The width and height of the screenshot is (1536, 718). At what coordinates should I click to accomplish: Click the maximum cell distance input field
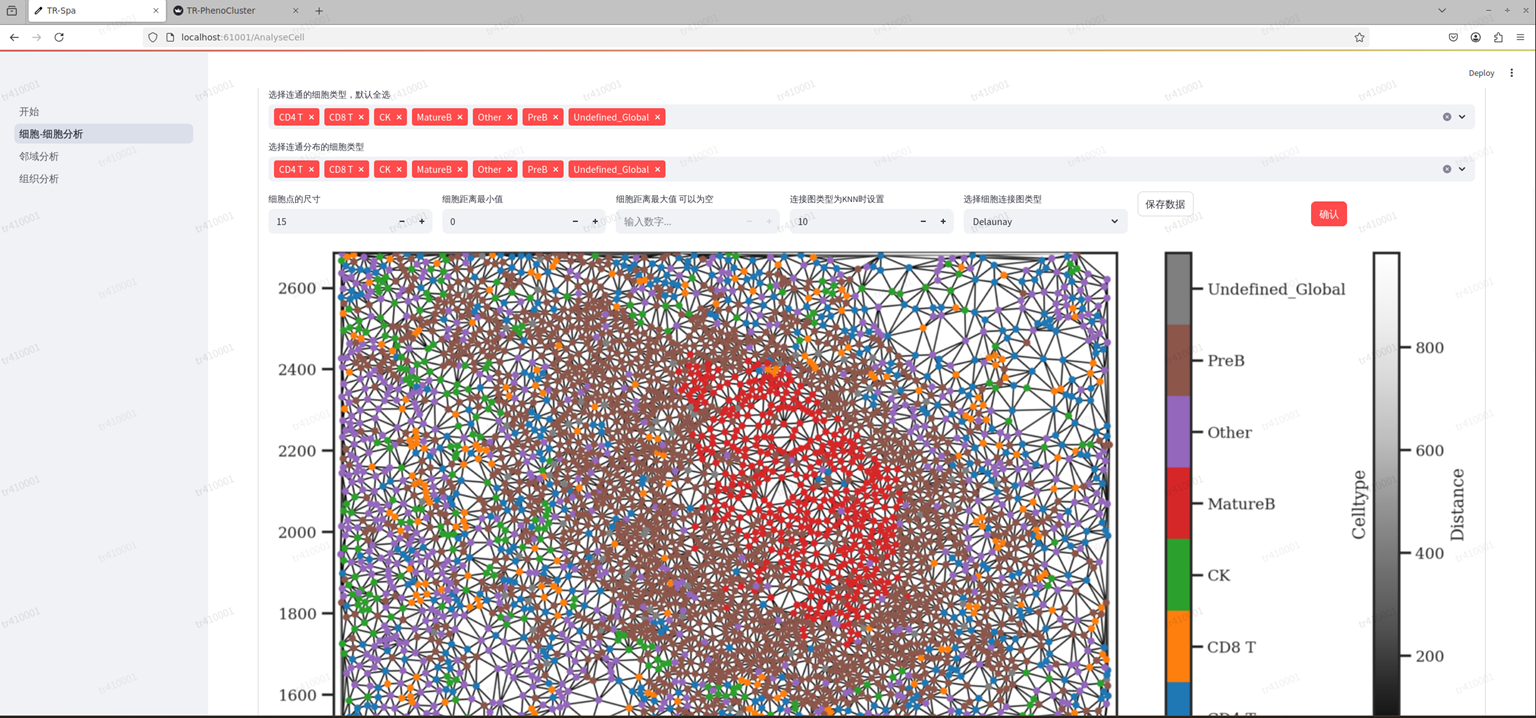pyautogui.click(x=680, y=222)
